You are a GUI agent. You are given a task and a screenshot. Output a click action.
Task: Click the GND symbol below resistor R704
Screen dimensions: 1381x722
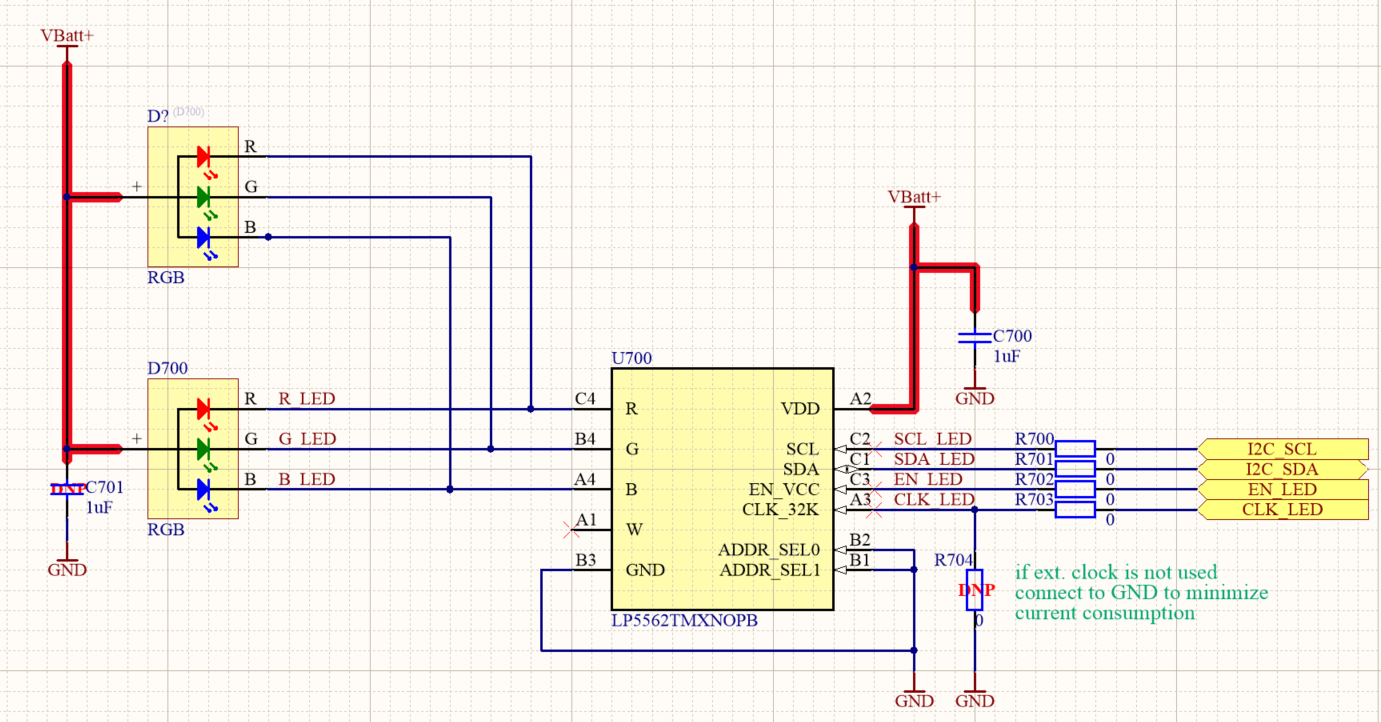pos(974,697)
